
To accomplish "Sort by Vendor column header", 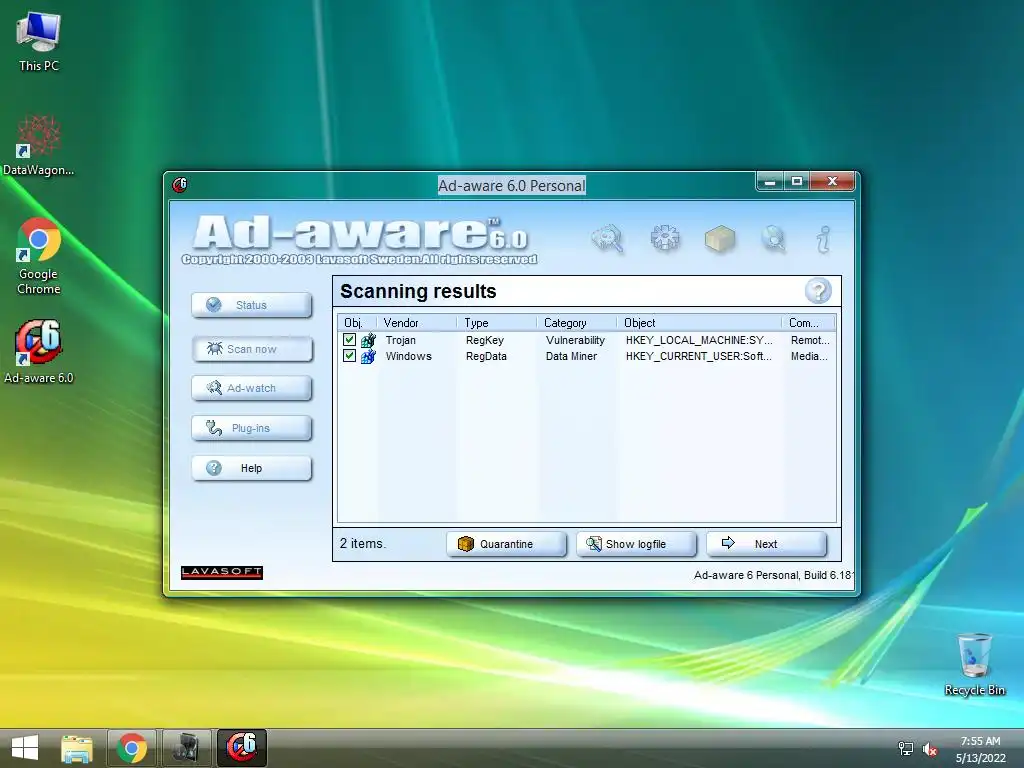I will tap(417, 323).
